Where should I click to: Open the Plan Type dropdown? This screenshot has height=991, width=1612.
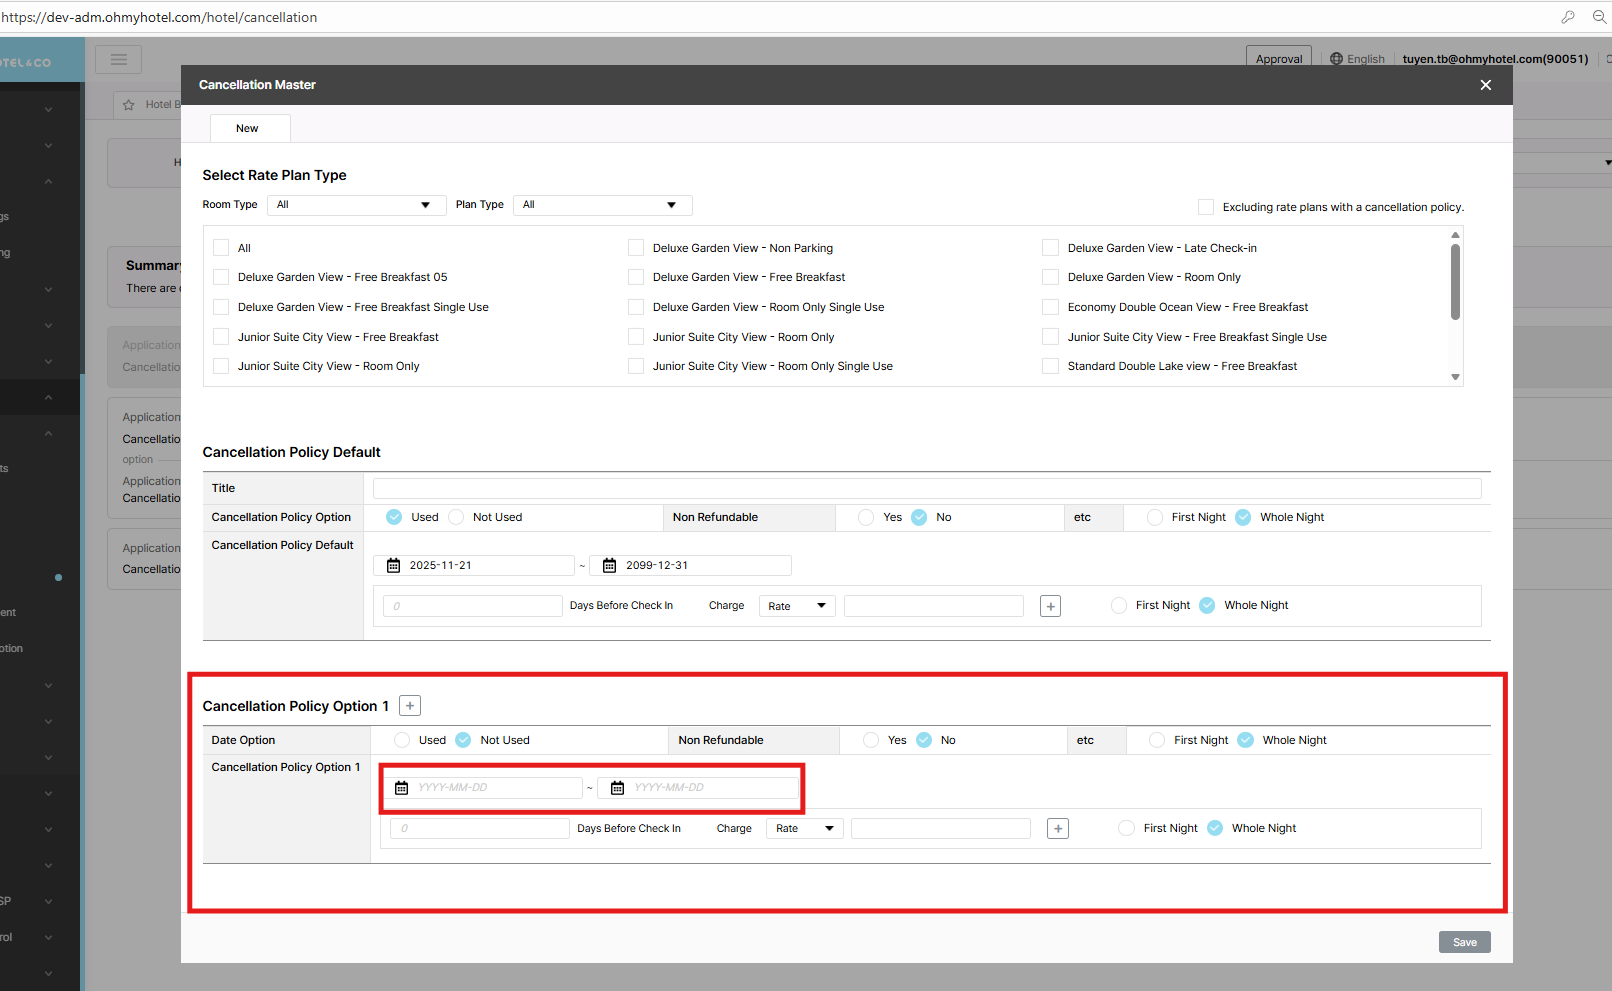click(x=601, y=205)
